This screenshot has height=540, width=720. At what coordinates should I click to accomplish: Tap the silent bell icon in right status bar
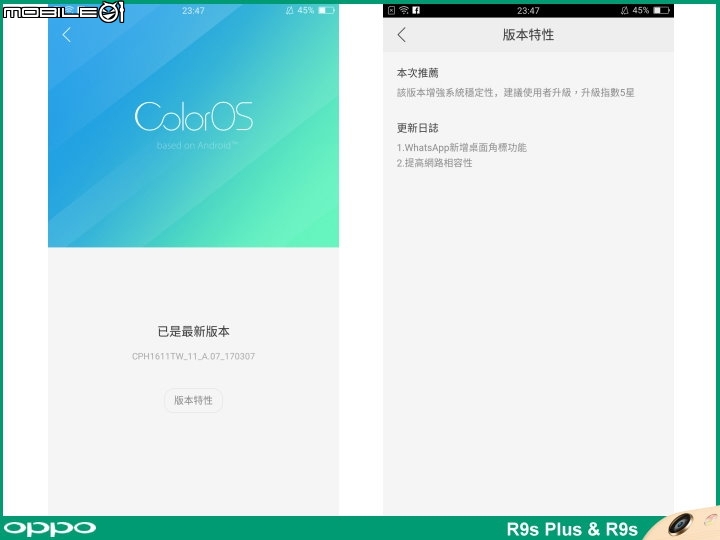tap(624, 10)
